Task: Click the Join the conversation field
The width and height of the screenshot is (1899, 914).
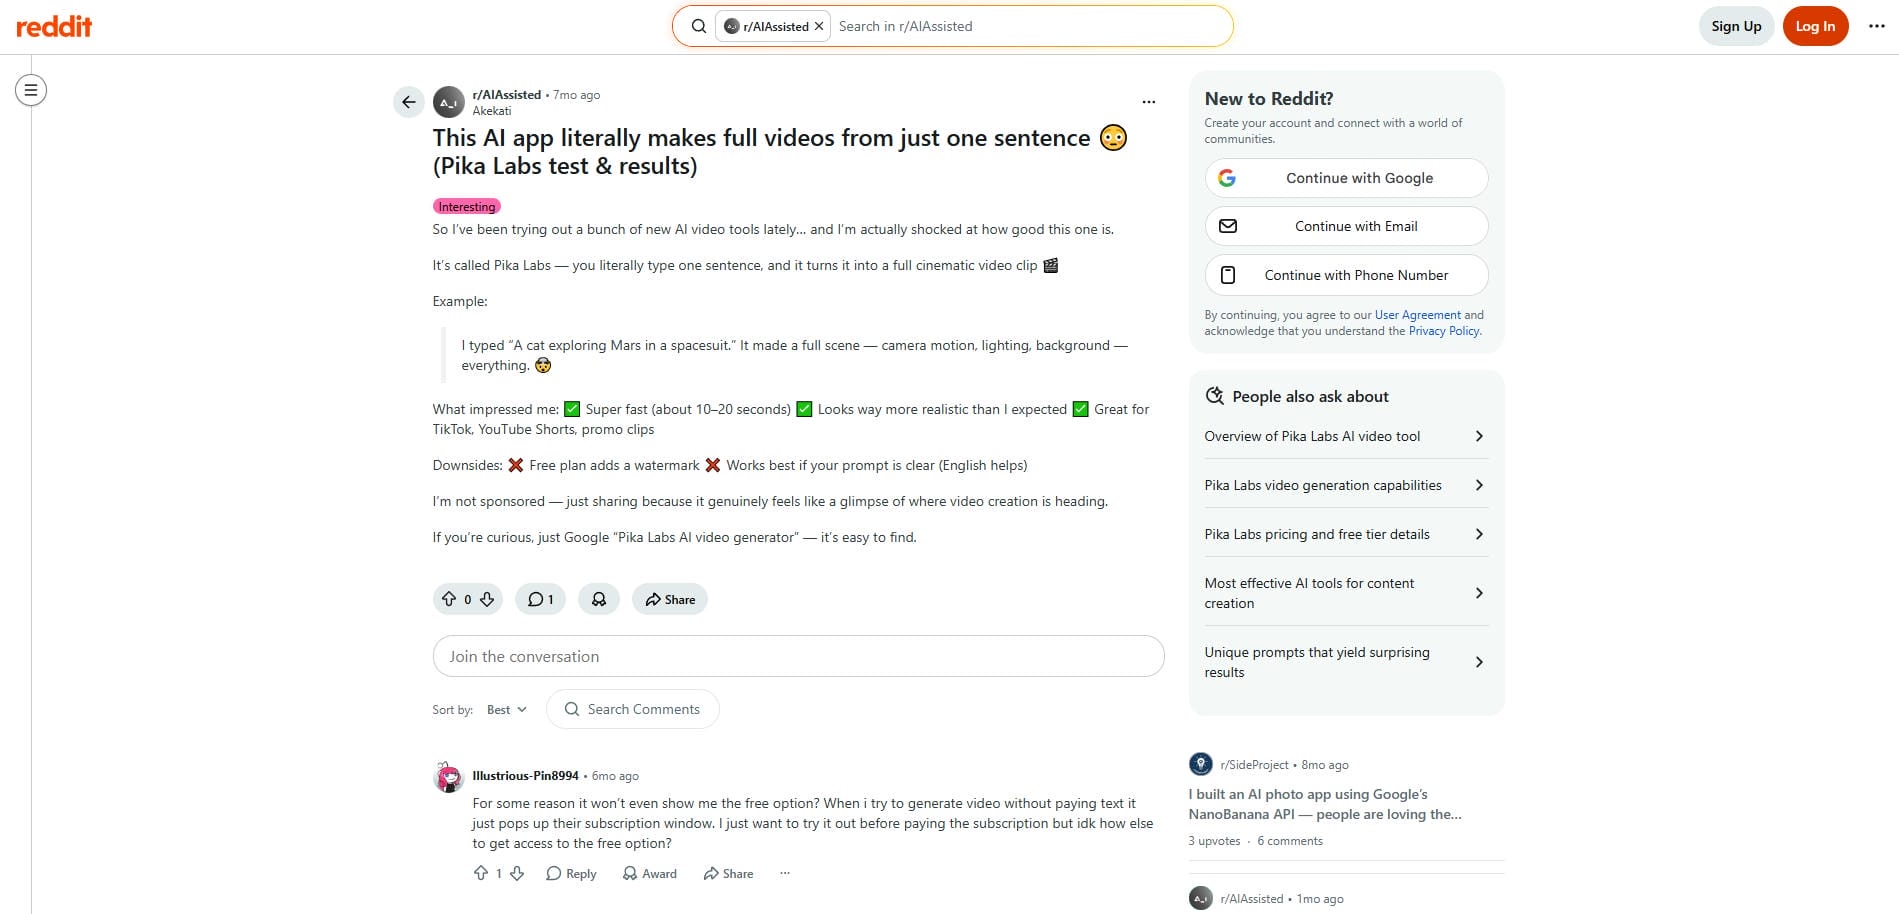Action: 798,656
